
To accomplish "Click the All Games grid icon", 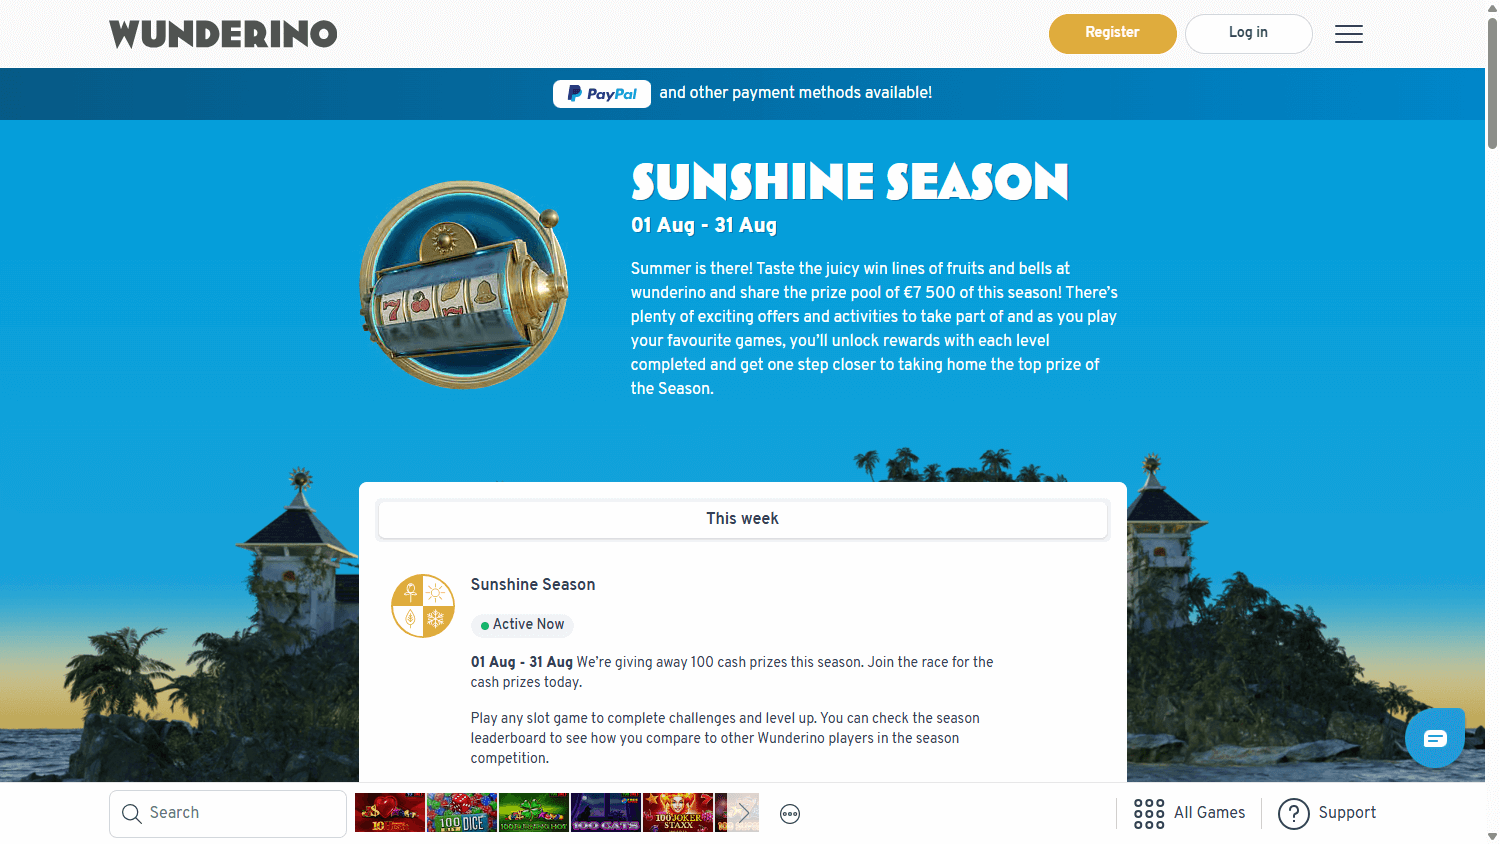I will pyautogui.click(x=1149, y=813).
